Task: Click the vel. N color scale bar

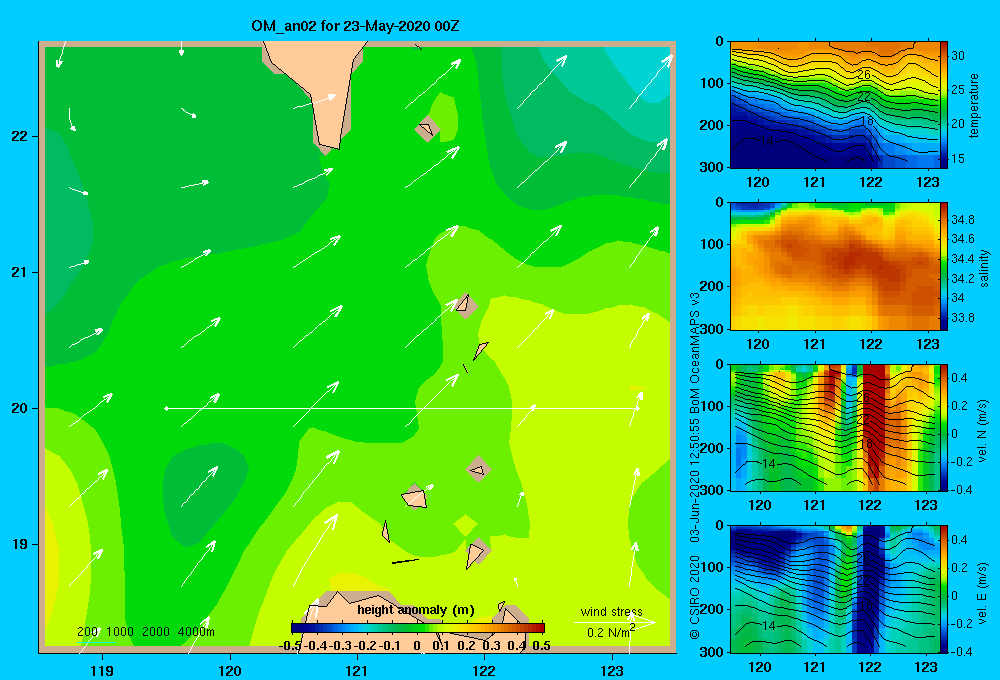Action: 944,427
